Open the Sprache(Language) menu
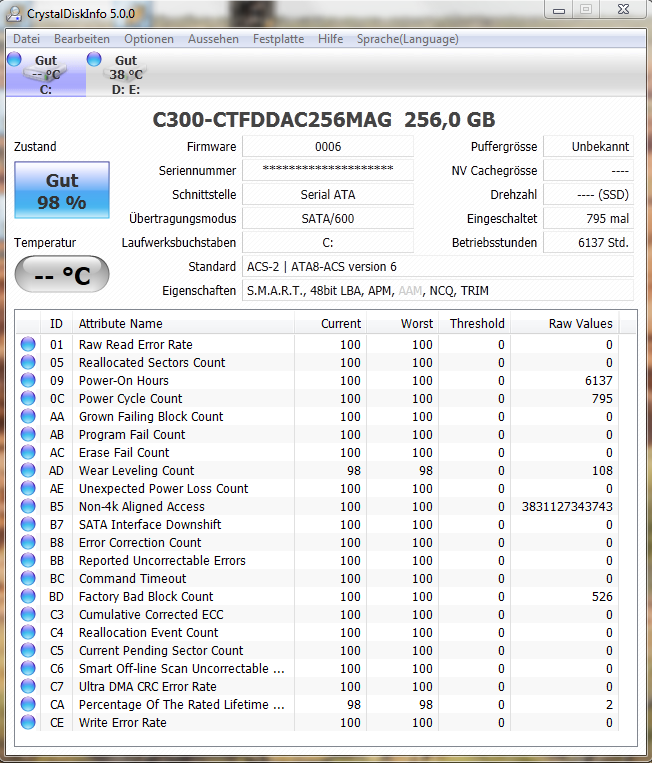The height and width of the screenshot is (763, 652). point(407,39)
